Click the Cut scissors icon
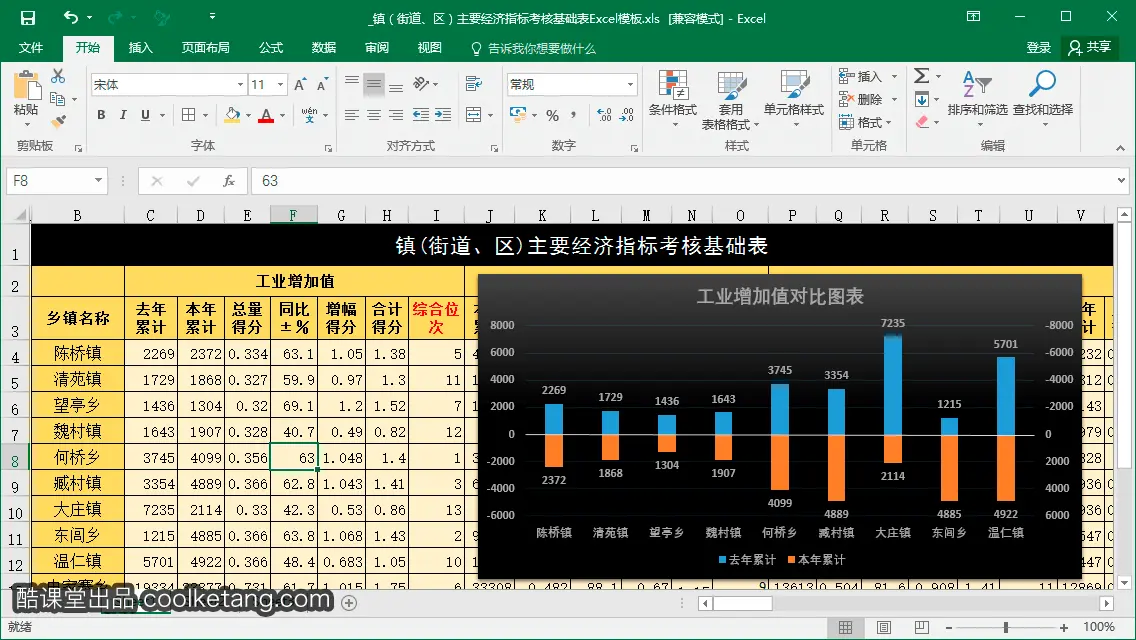This screenshot has height=640, width=1136. 58,76
